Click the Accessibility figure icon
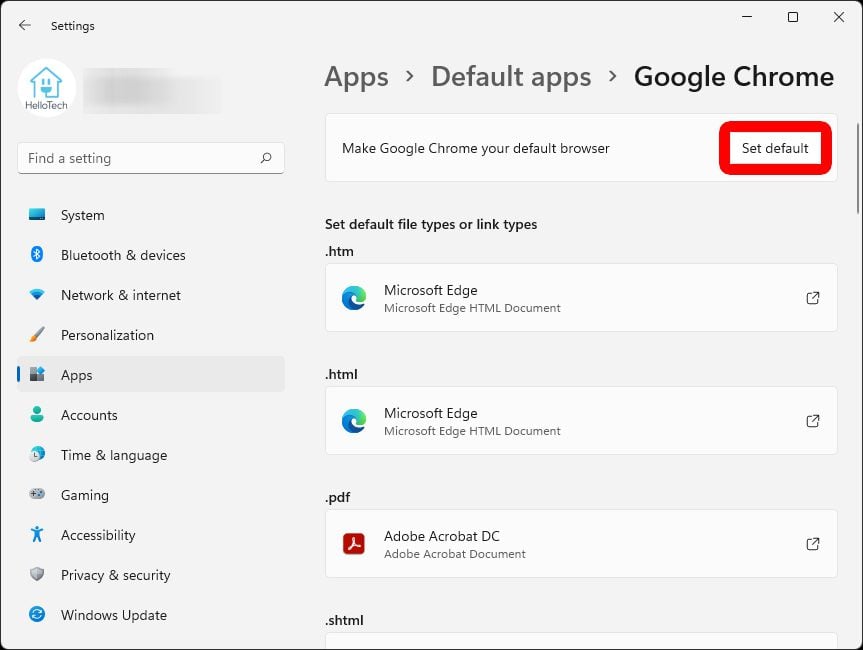The width and height of the screenshot is (863, 650). point(37,534)
